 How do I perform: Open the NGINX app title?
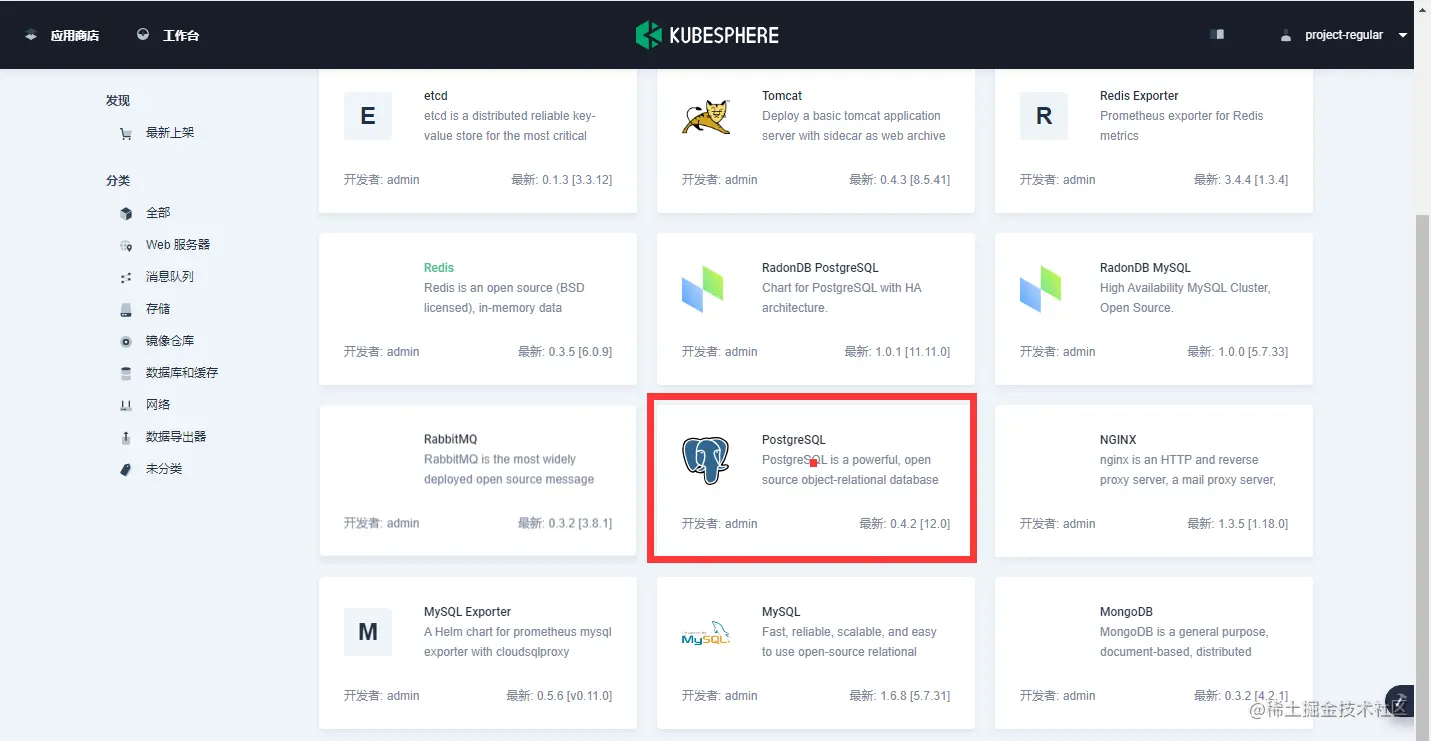[x=1118, y=440]
